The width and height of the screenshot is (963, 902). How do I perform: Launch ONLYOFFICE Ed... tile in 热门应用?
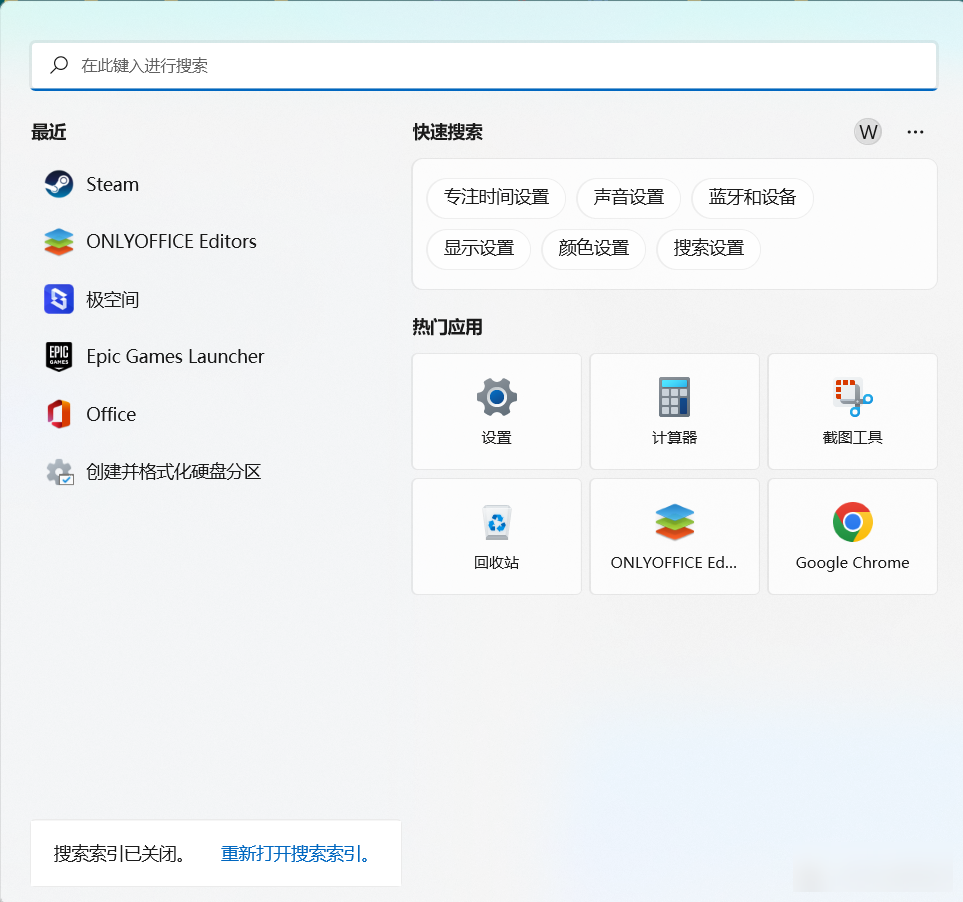(x=674, y=537)
